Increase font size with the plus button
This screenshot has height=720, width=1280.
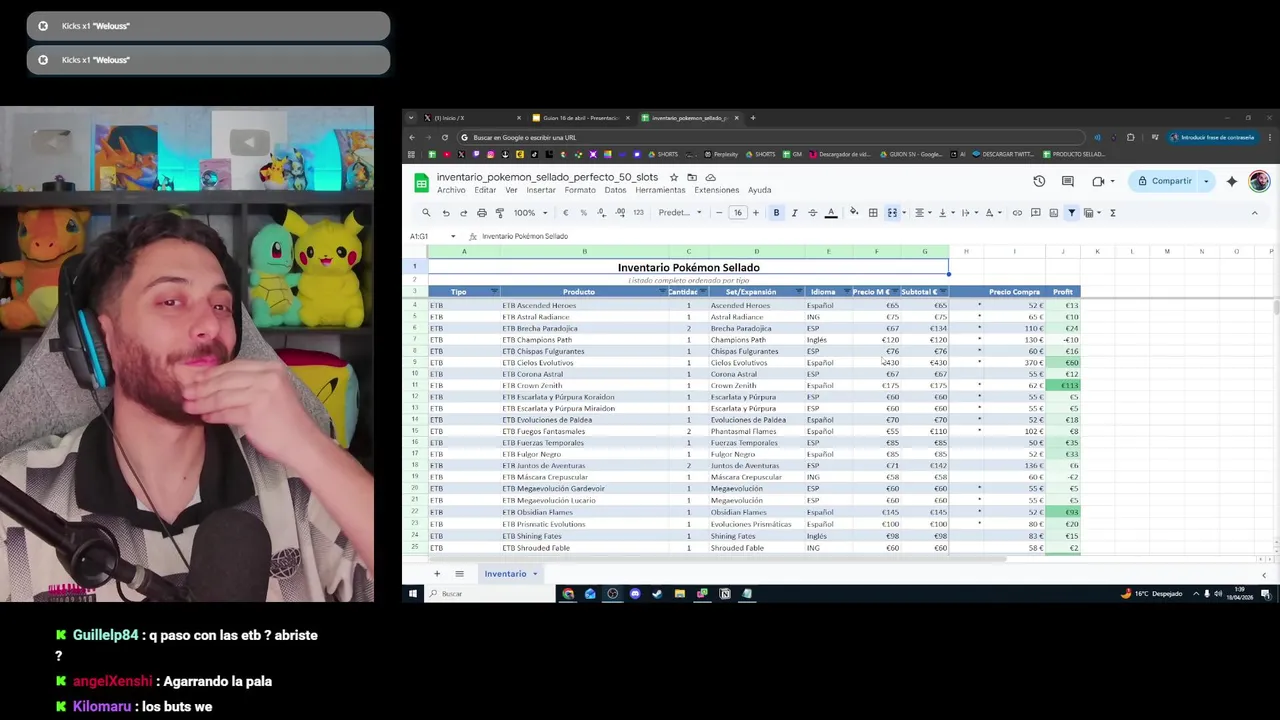(755, 213)
